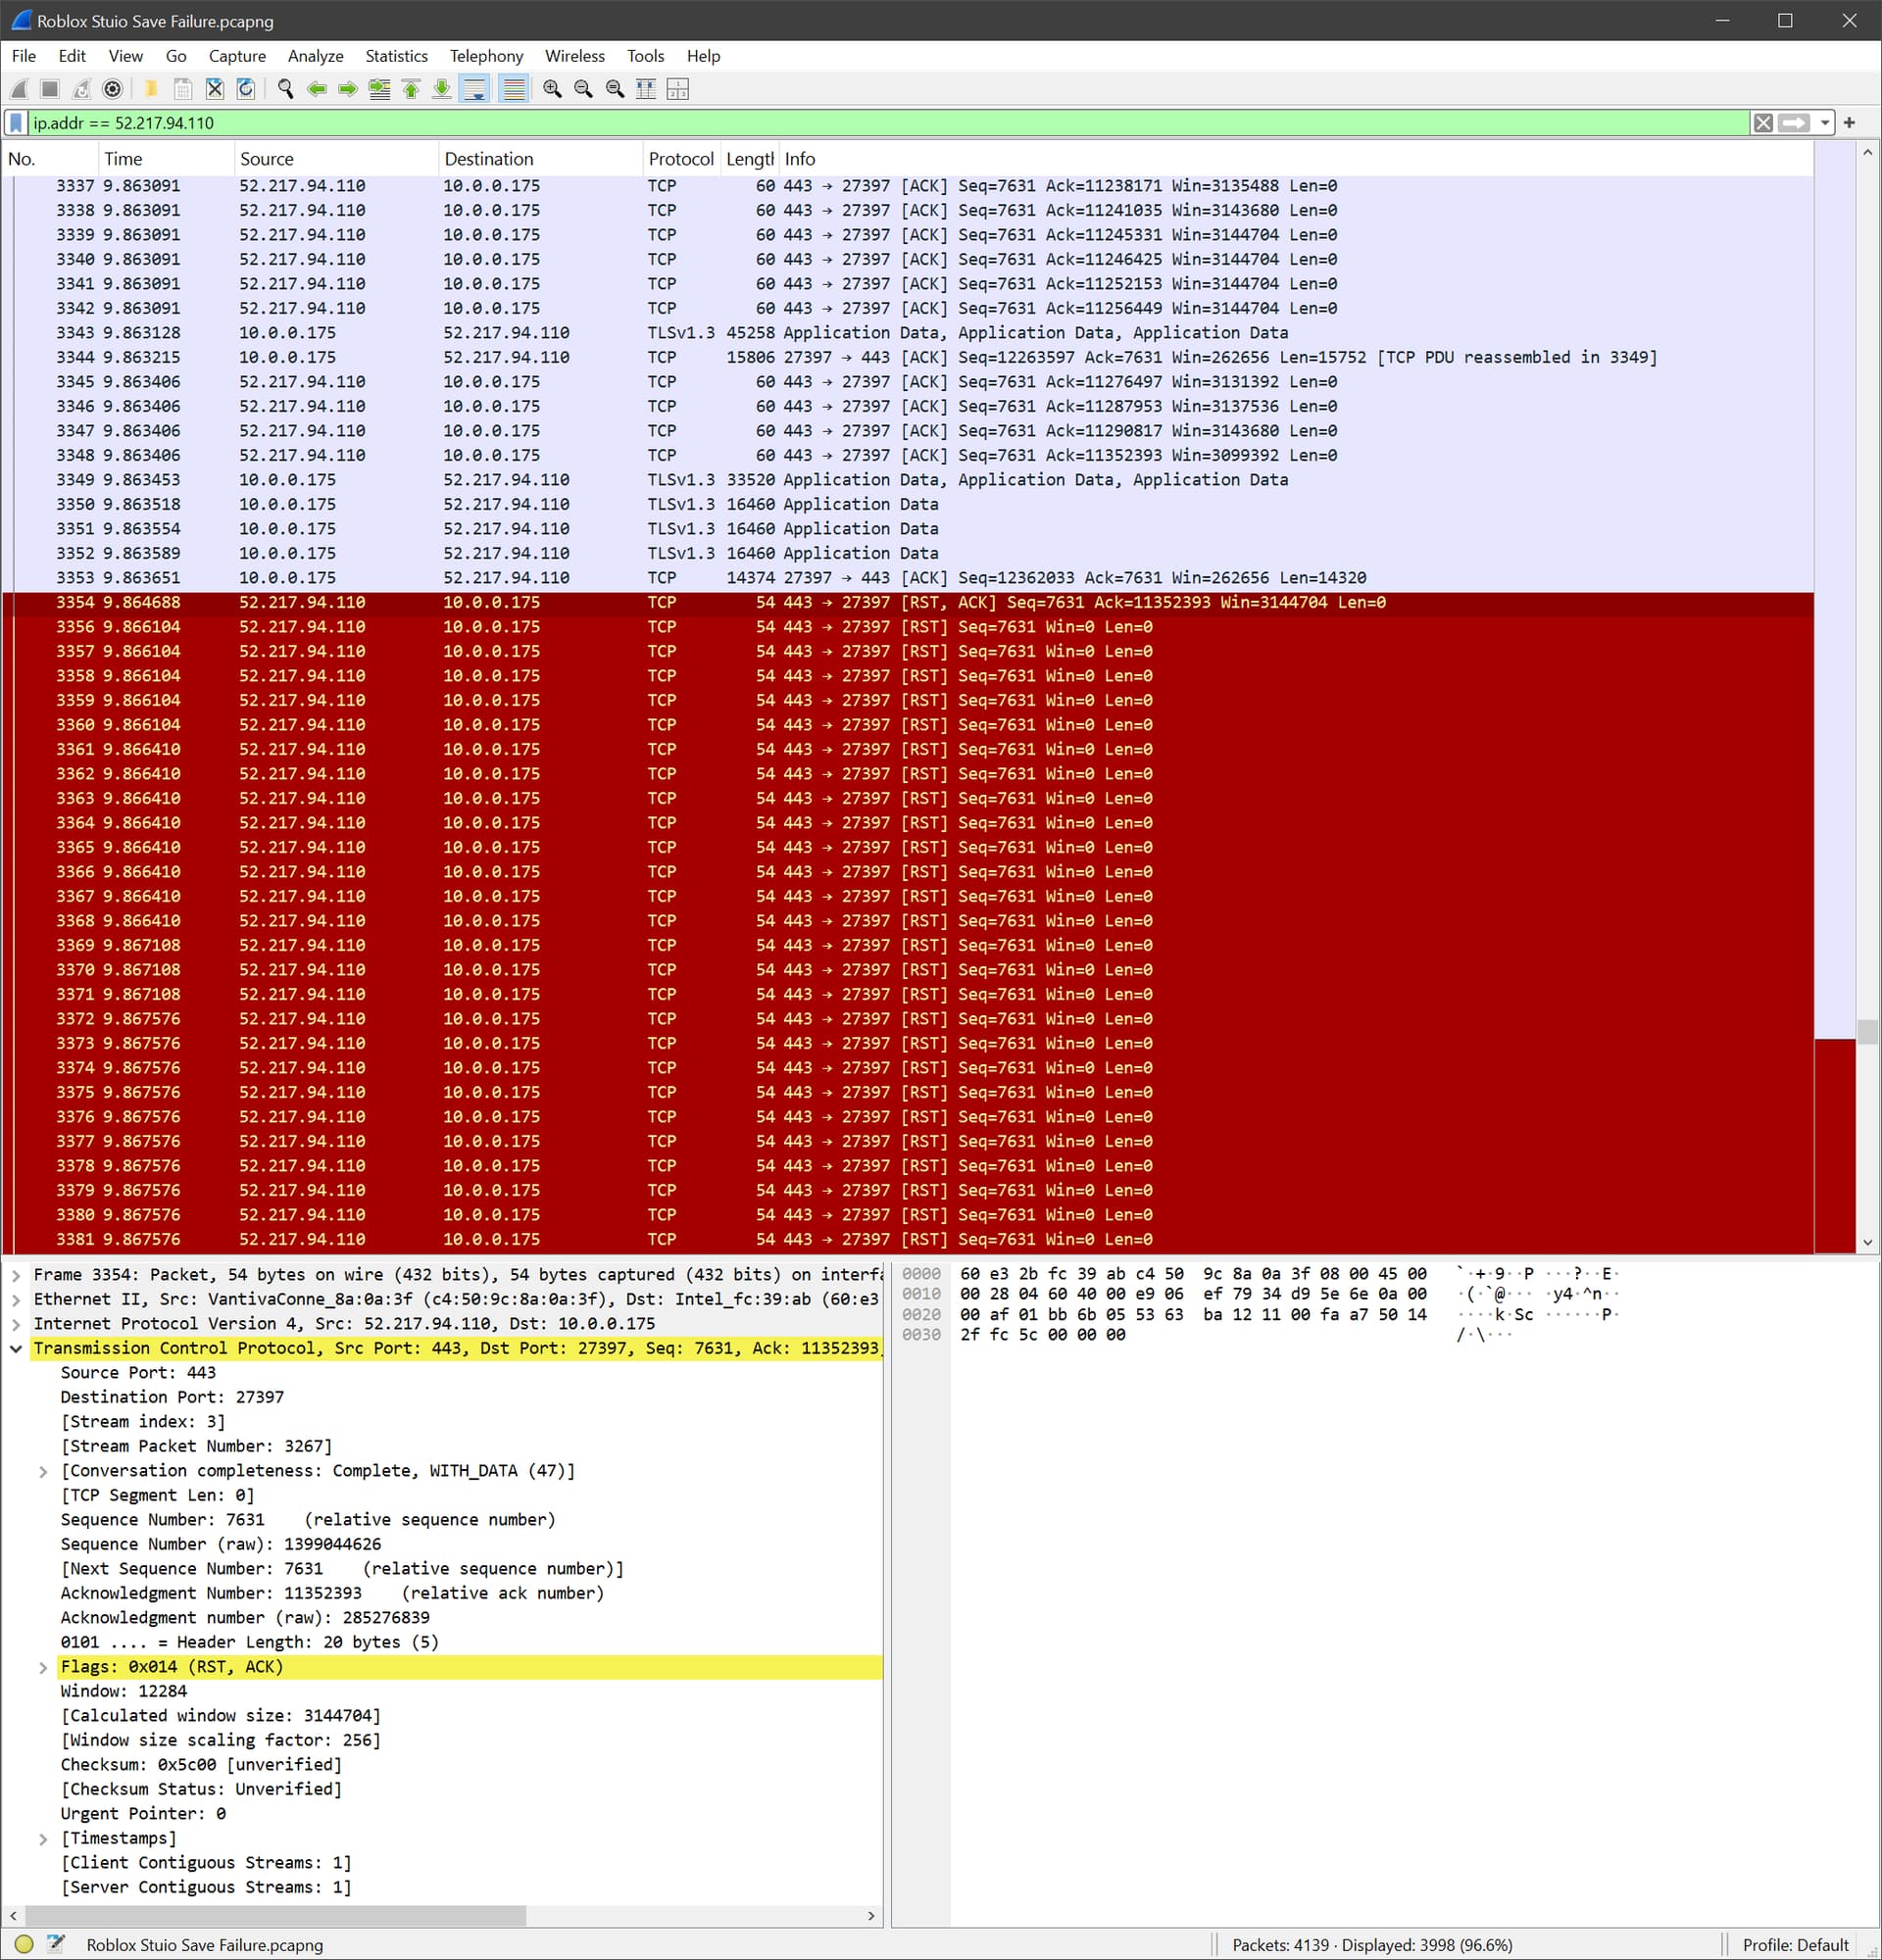Clear the ip.addr display filter
Viewport: 1882px width, 1960px height.
pyautogui.click(x=1763, y=123)
